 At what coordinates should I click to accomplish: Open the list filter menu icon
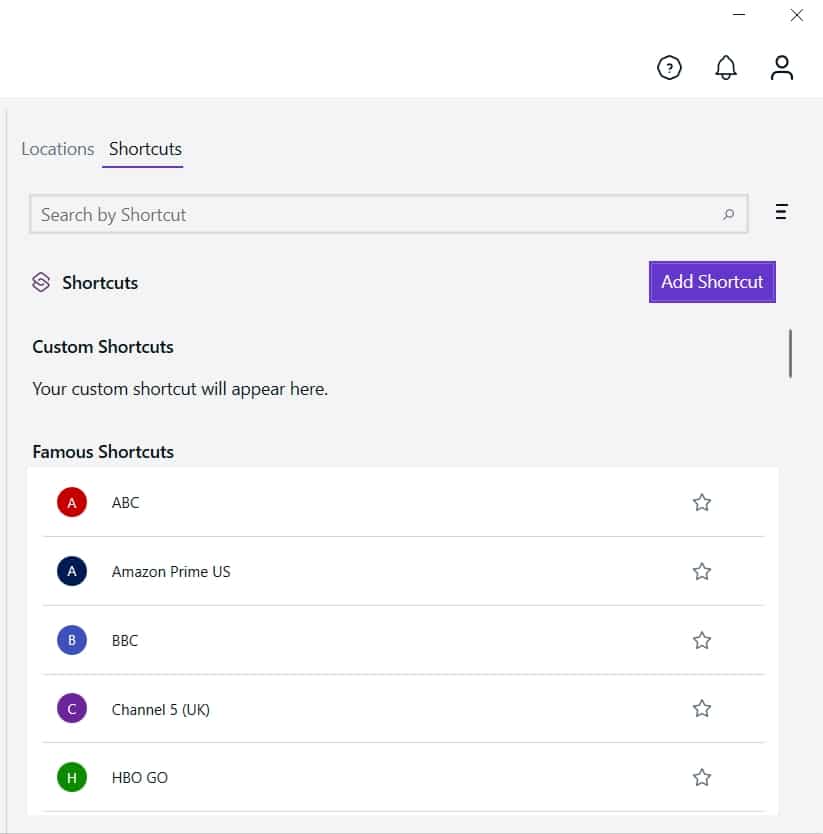781,212
